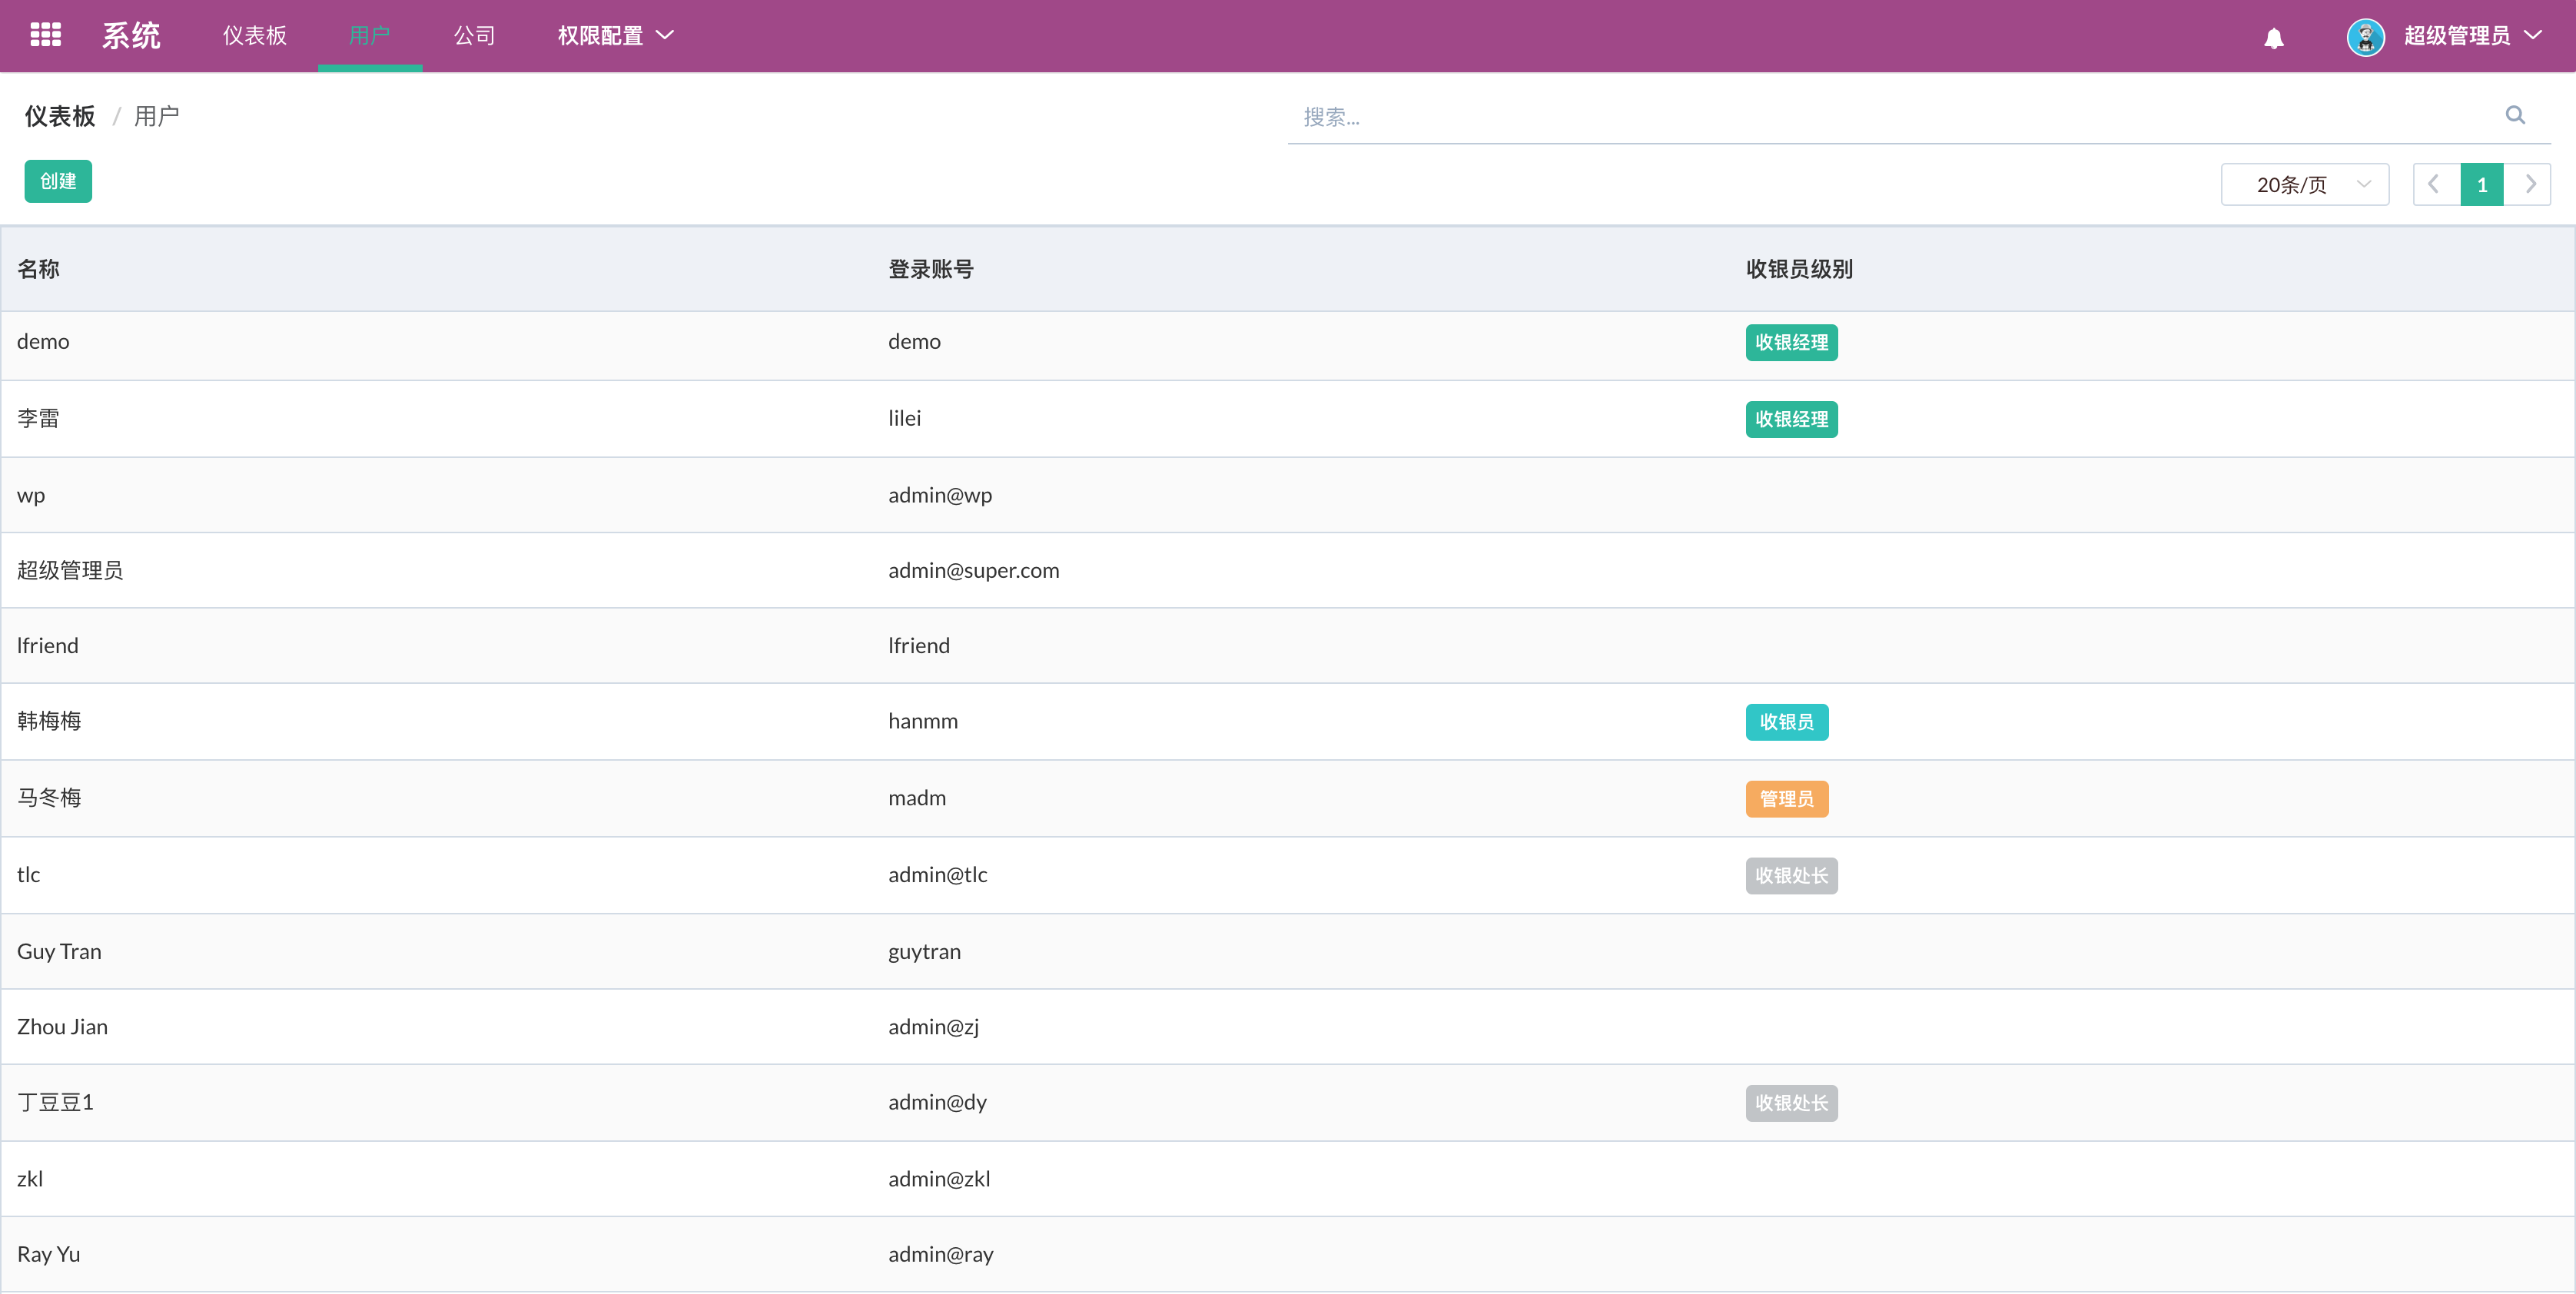Image resolution: width=2576 pixels, height=1294 pixels.
Task: Open the Ray Yu user row
Action: pyautogui.click(x=1288, y=1255)
